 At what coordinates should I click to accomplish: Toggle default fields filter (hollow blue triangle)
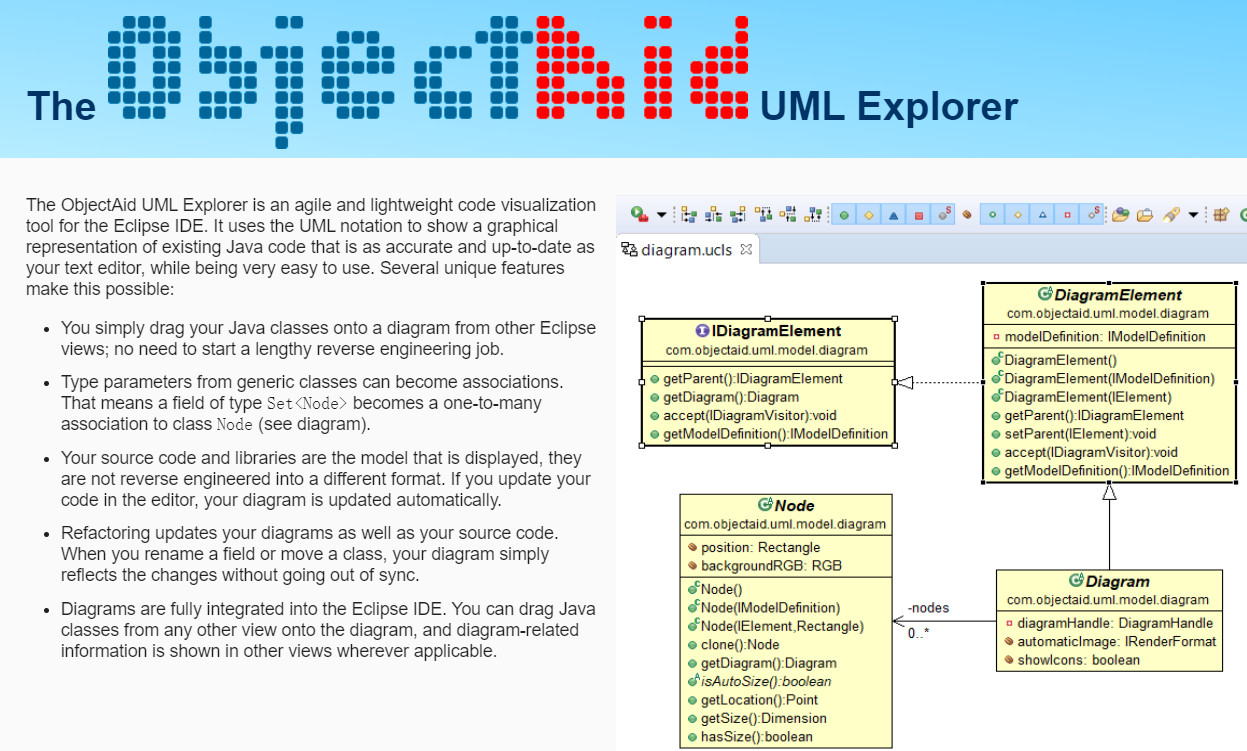tap(1042, 215)
